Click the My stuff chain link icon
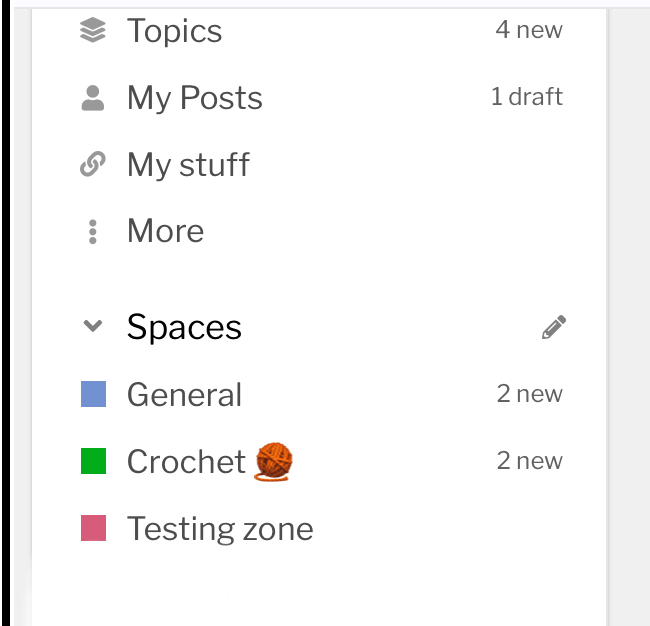 pyautogui.click(x=93, y=164)
